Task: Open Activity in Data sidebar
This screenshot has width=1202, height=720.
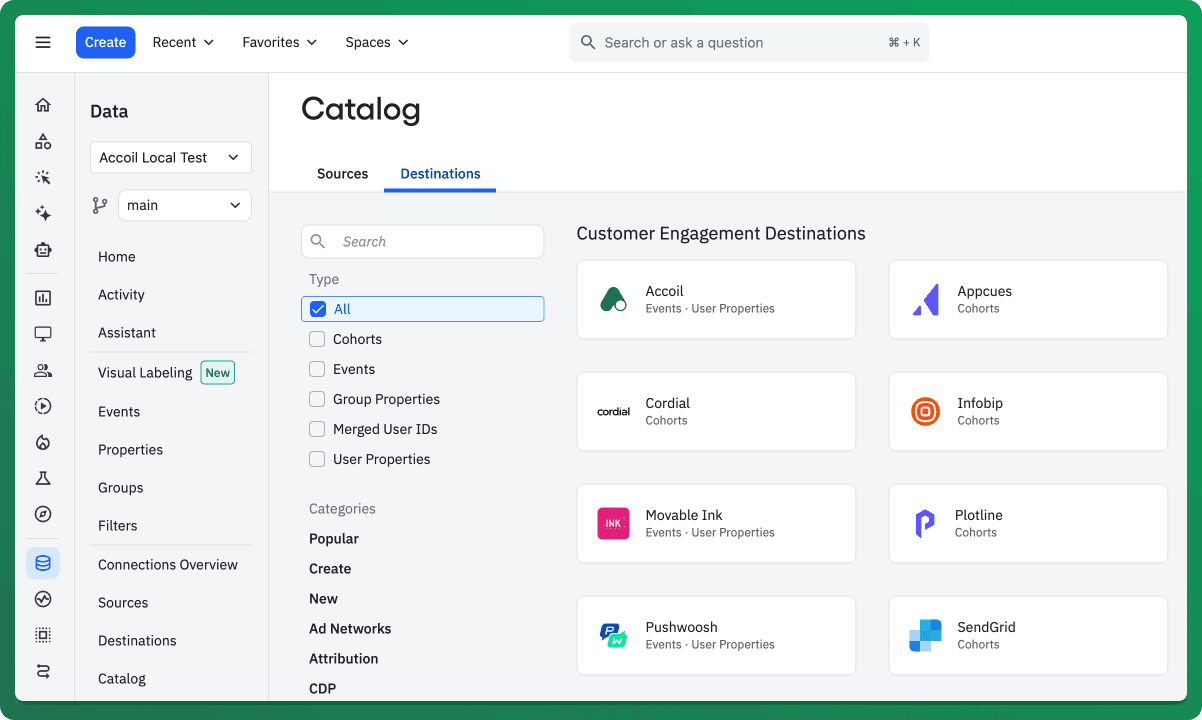Action: [121, 294]
